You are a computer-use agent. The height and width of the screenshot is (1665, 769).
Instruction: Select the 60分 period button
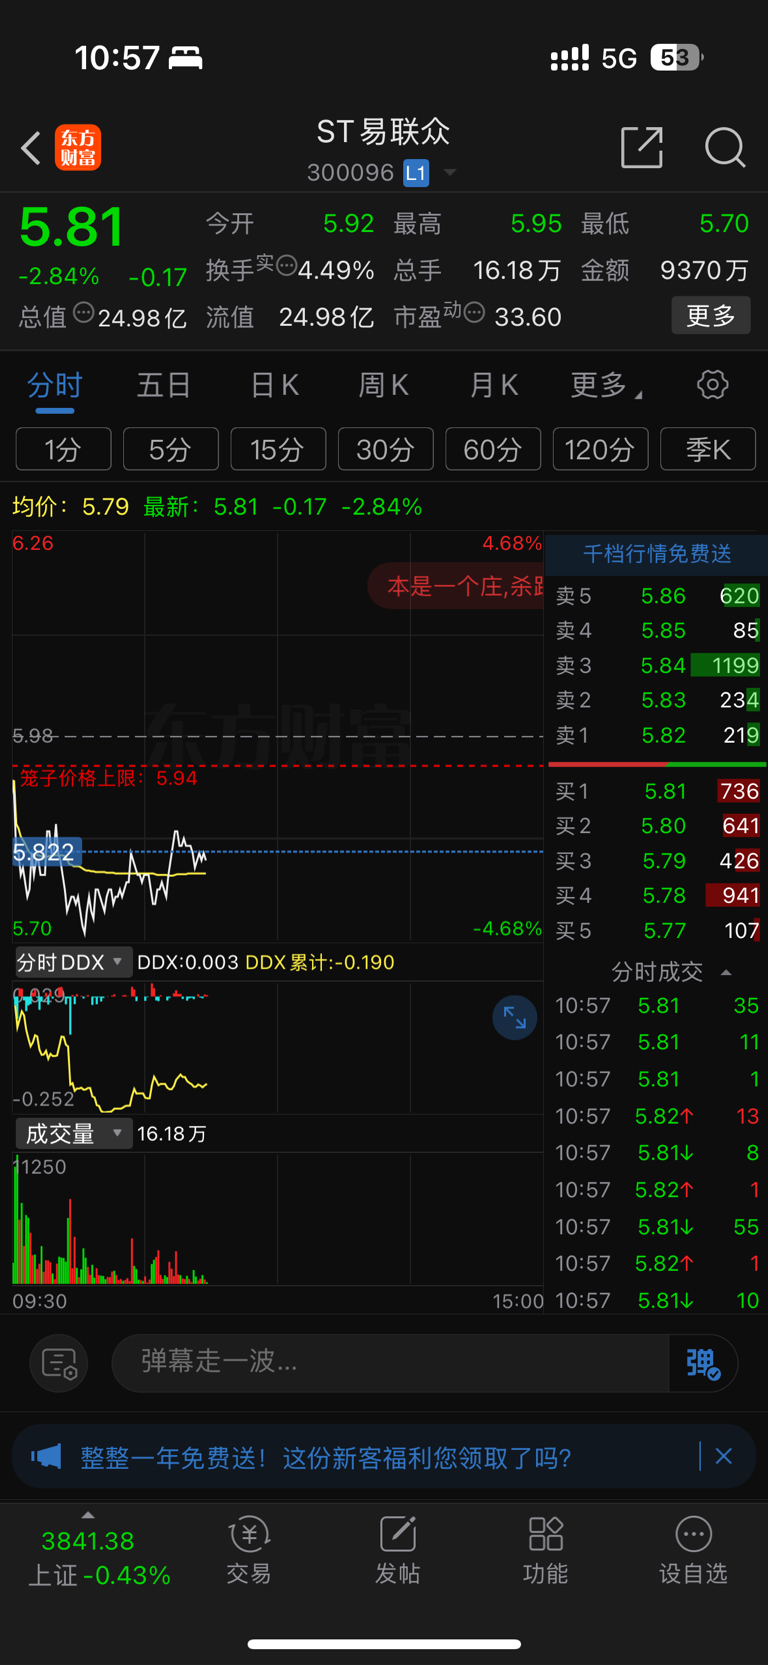pos(493,449)
